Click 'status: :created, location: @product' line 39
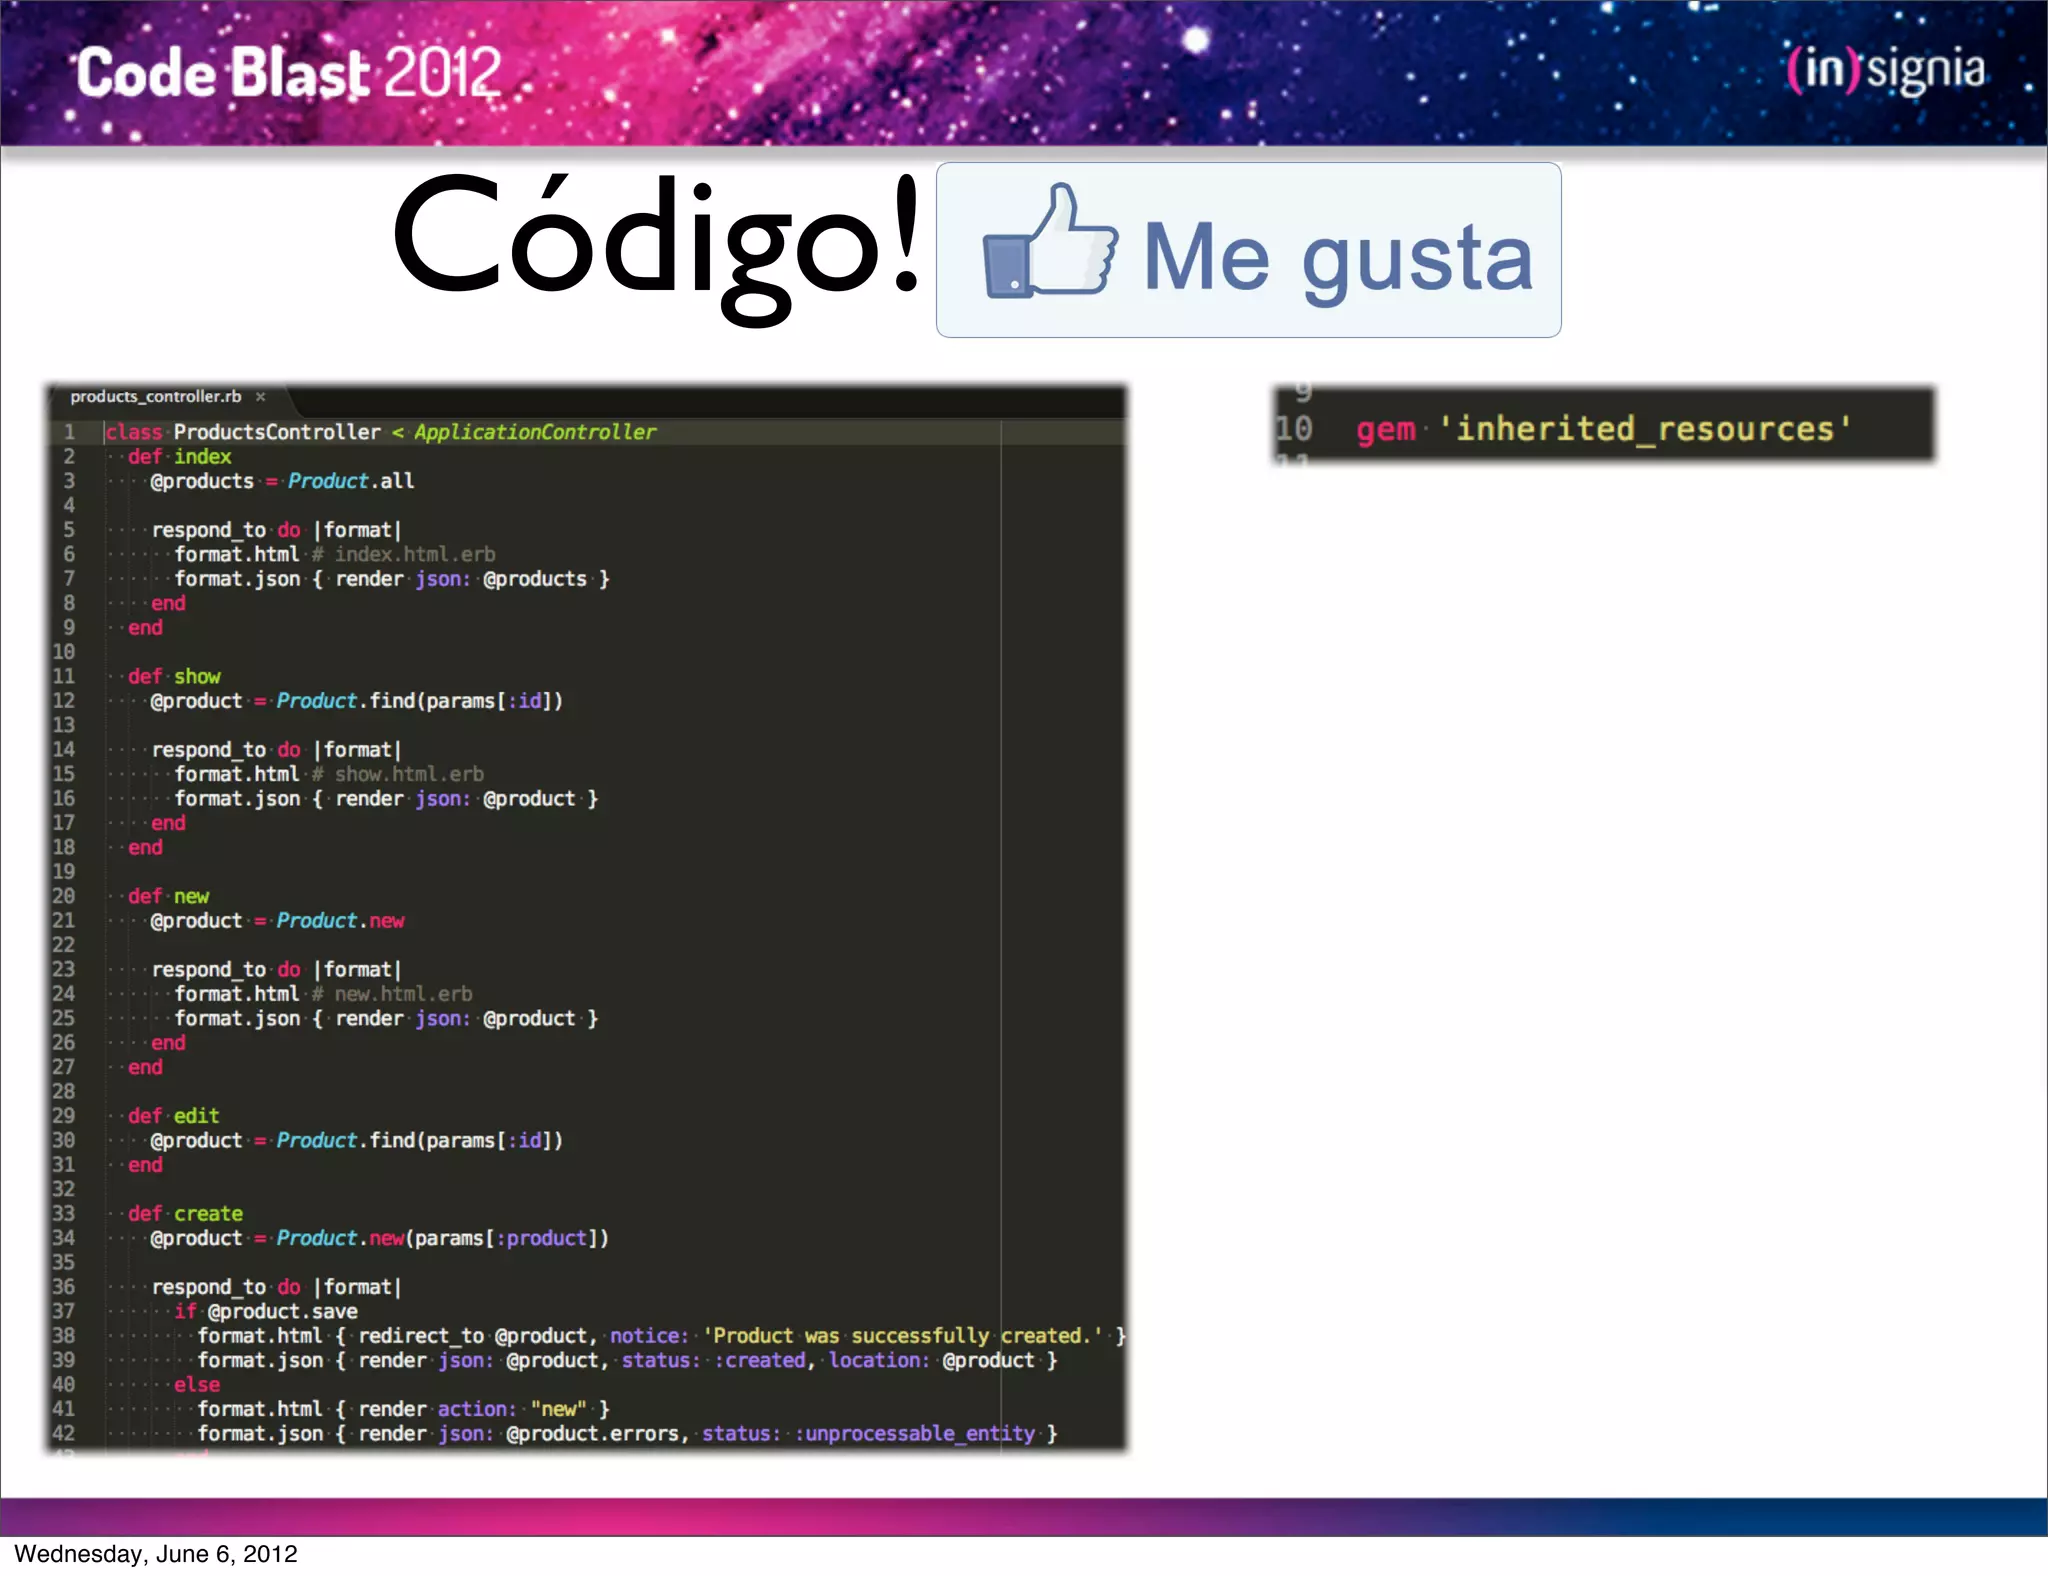The height and width of the screenshot is (1576, 2048). (x=828, y=1361)
